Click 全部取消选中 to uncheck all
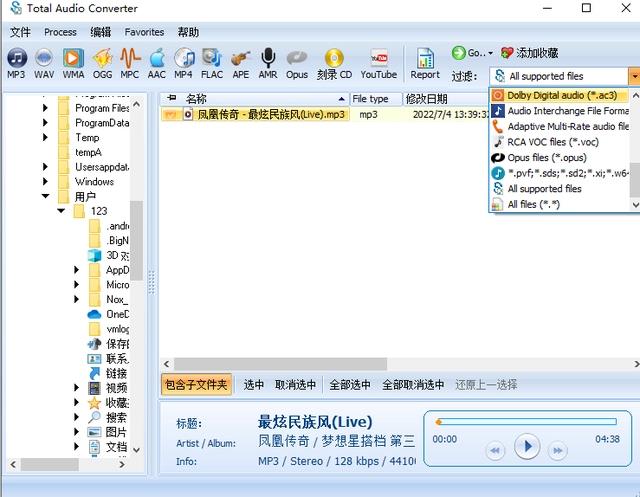The height and width of the screenshot is (497, 640). tap(413, 384)
